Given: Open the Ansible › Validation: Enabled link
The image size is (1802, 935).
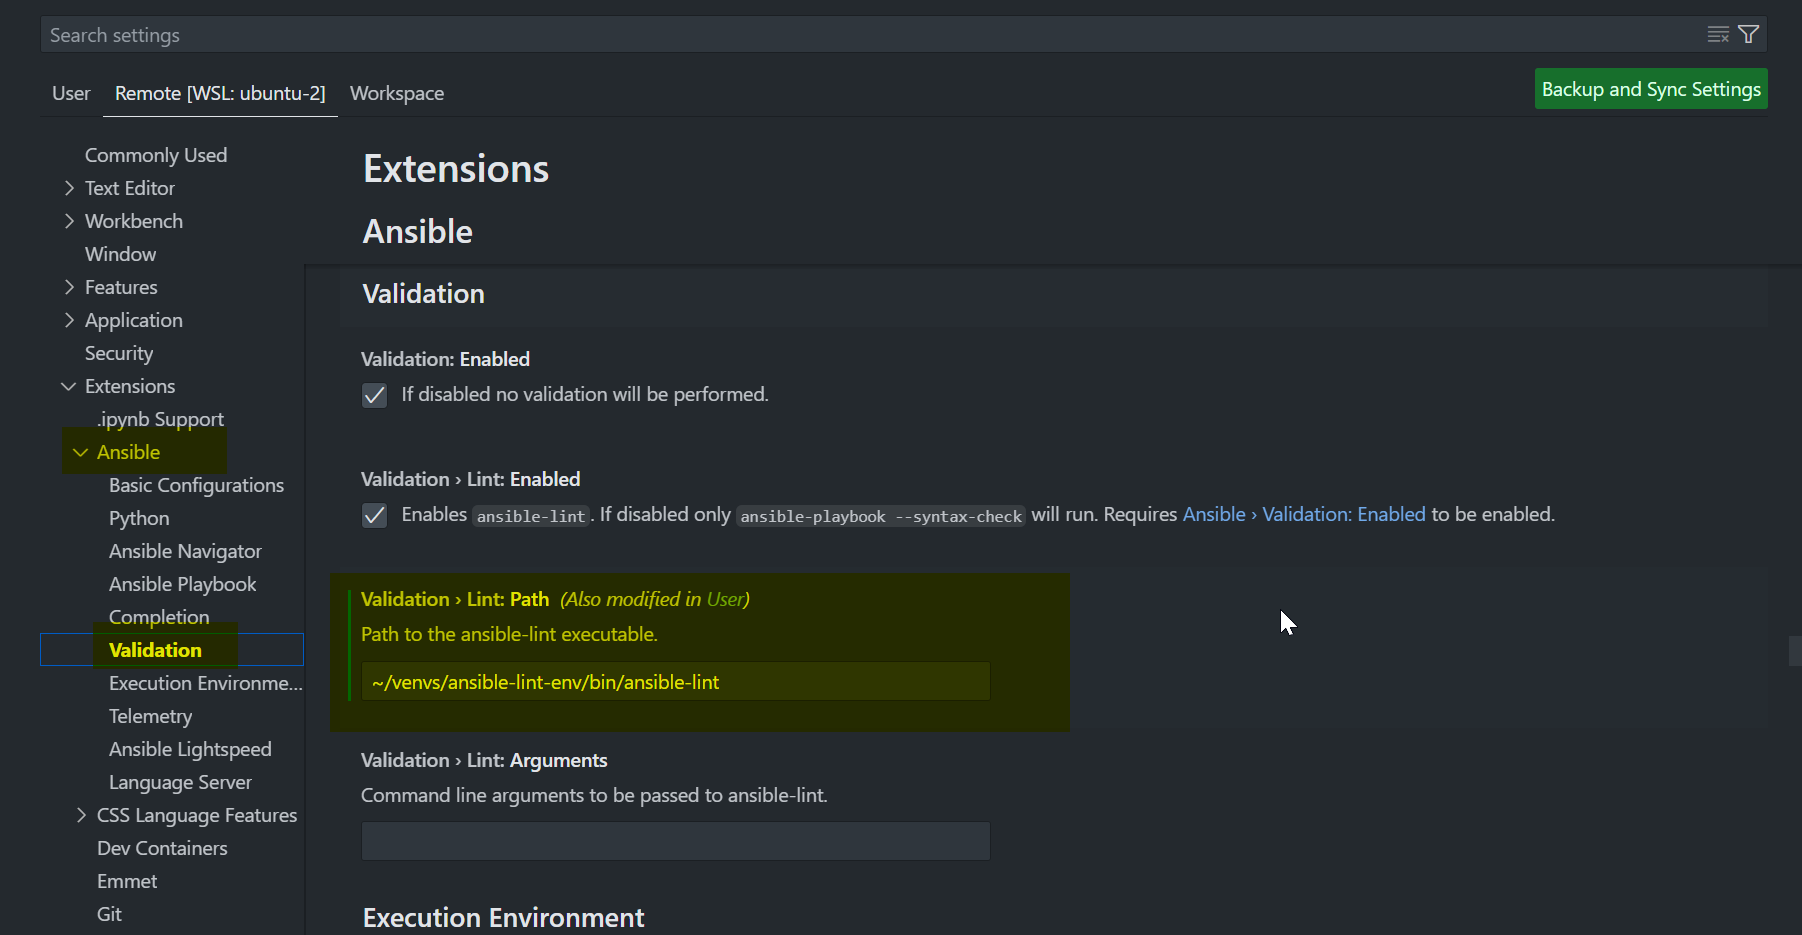Looking at the screenshot, I should pos(1304,514).
